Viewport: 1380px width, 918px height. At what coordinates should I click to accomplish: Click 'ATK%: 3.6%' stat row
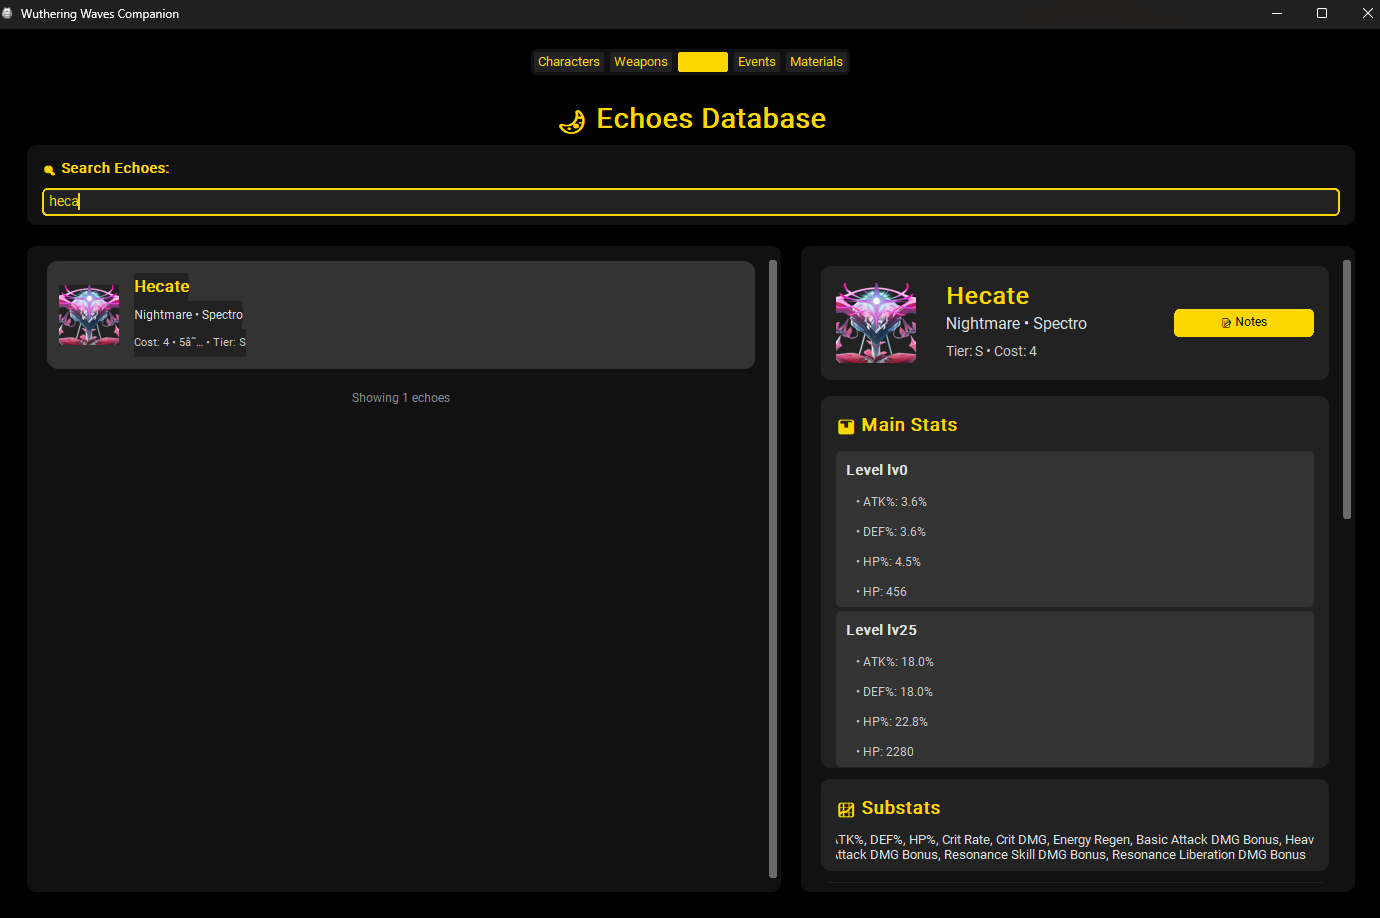pyautogui.click(x=892, y=502)
